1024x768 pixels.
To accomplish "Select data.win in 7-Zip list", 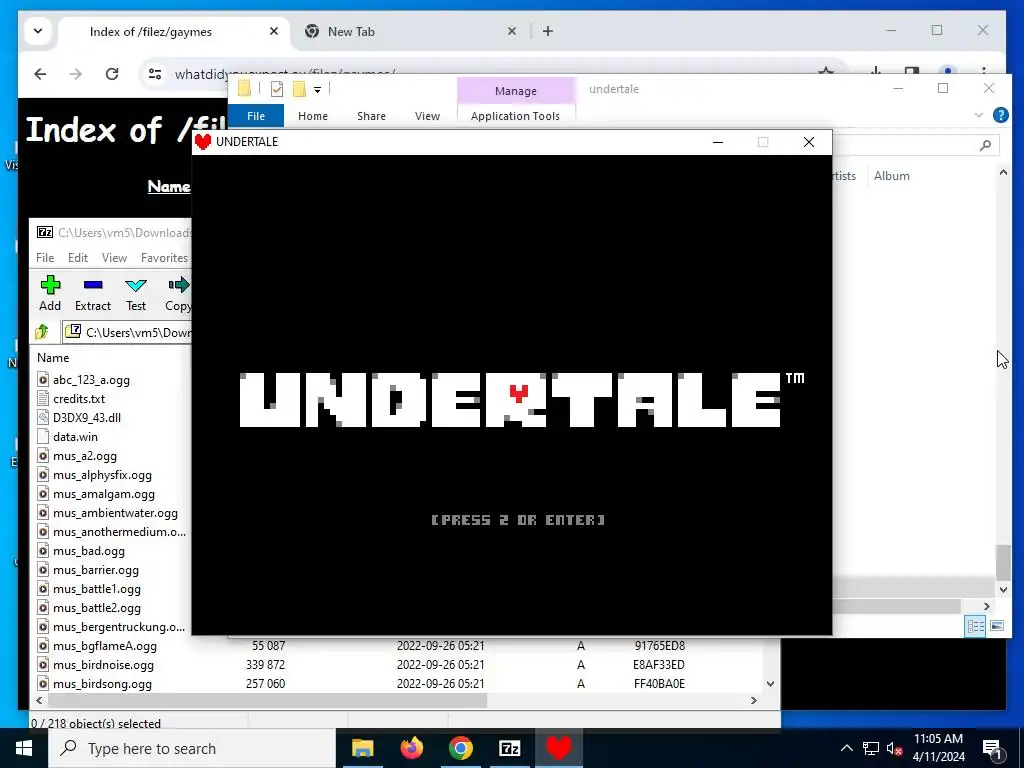I will pyautogui.click(x=75, y=437).
